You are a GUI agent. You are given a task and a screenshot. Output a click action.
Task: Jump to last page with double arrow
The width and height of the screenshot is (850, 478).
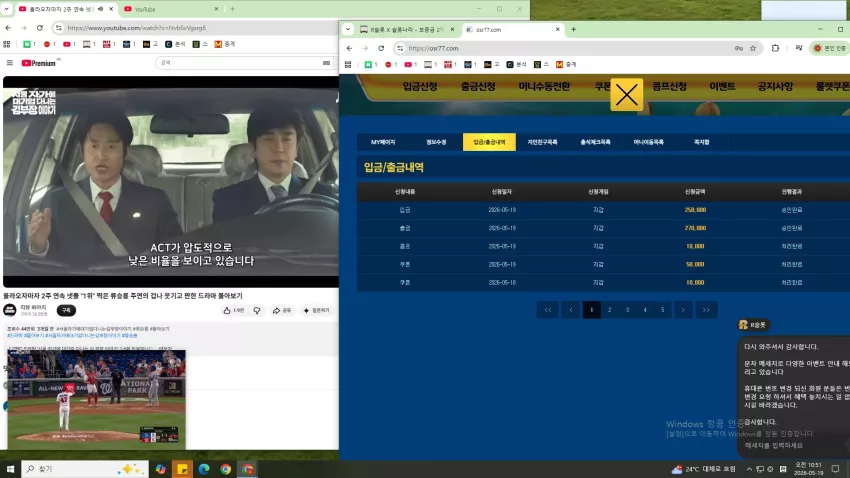point(706,310)
